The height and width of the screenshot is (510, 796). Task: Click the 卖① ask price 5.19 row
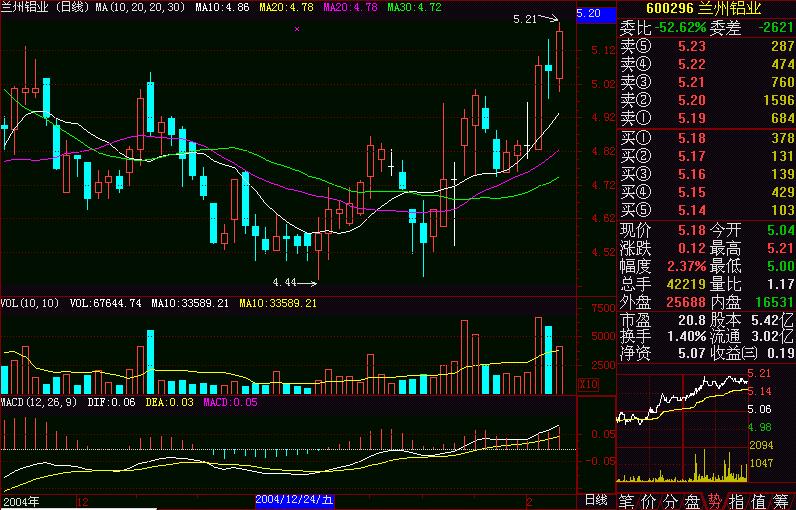click(706, 119)
